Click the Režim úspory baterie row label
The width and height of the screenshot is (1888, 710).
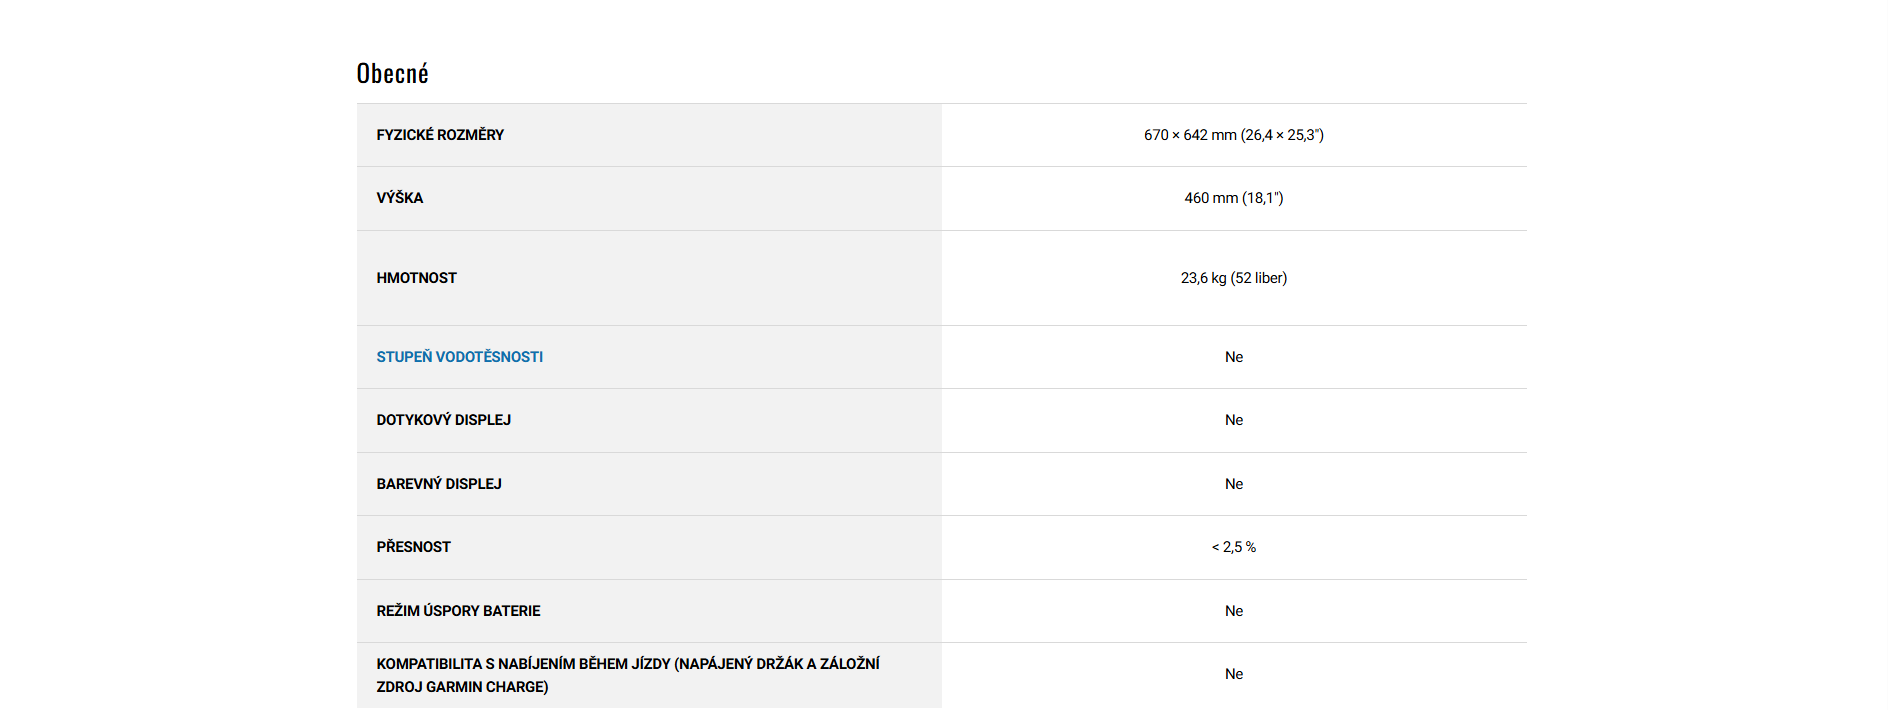458,611
